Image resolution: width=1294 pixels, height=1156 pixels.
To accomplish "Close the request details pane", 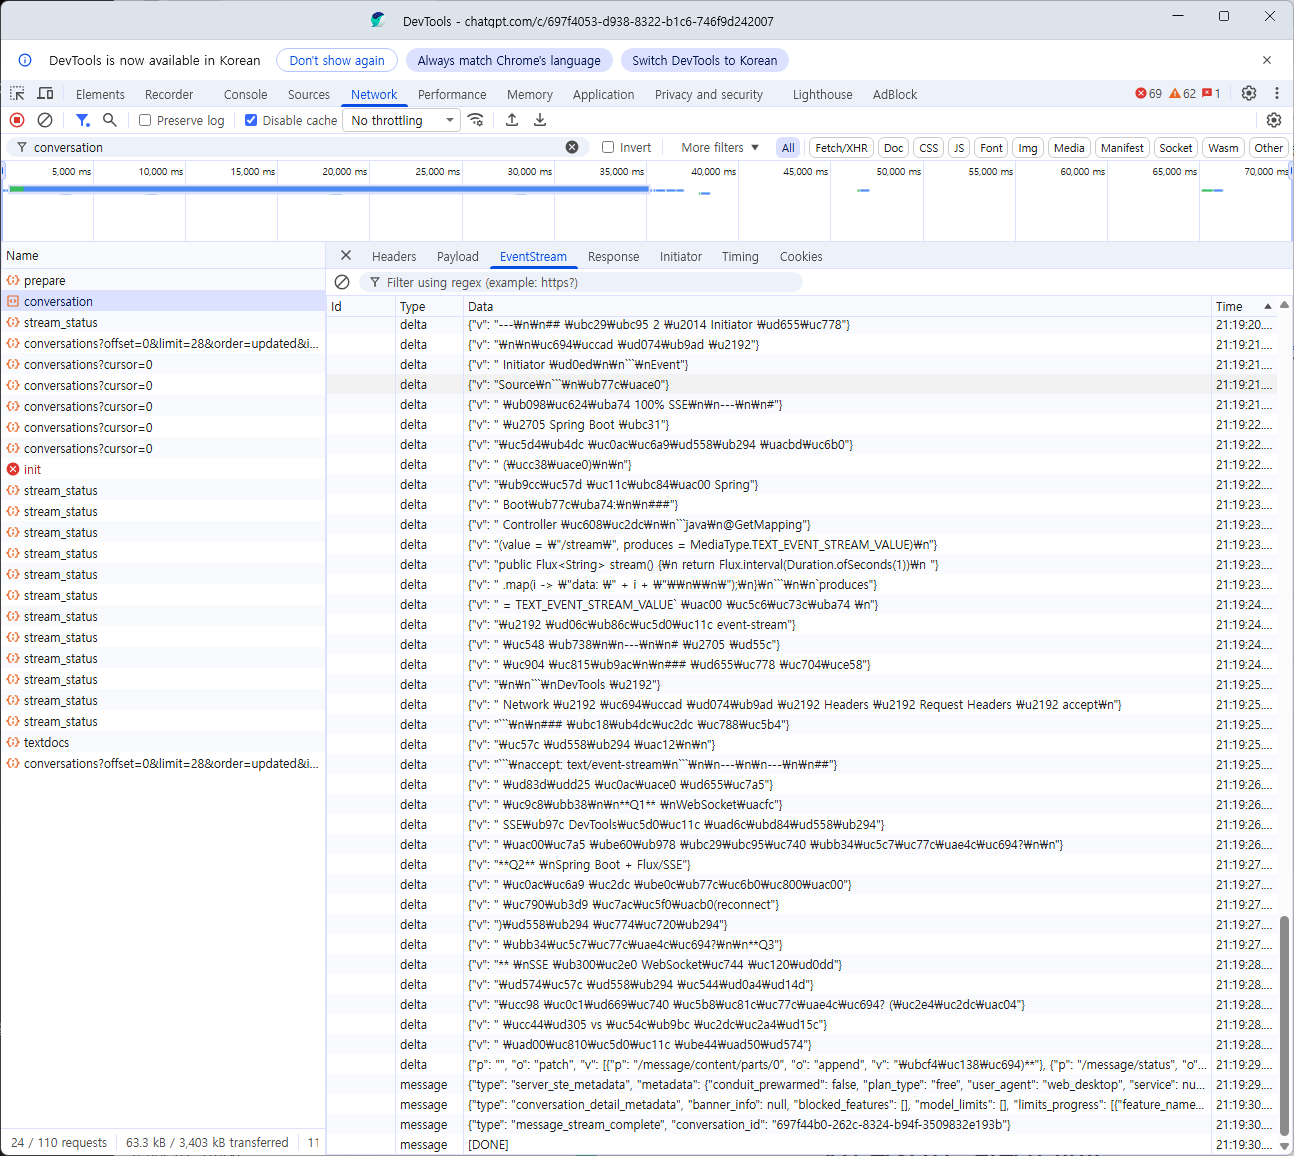I will [346, 256].
